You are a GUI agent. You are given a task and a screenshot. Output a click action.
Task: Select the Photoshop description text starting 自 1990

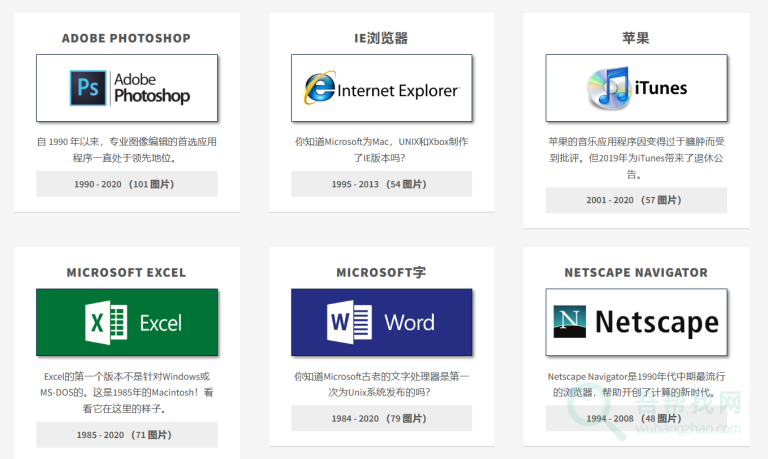click(126, 149)
